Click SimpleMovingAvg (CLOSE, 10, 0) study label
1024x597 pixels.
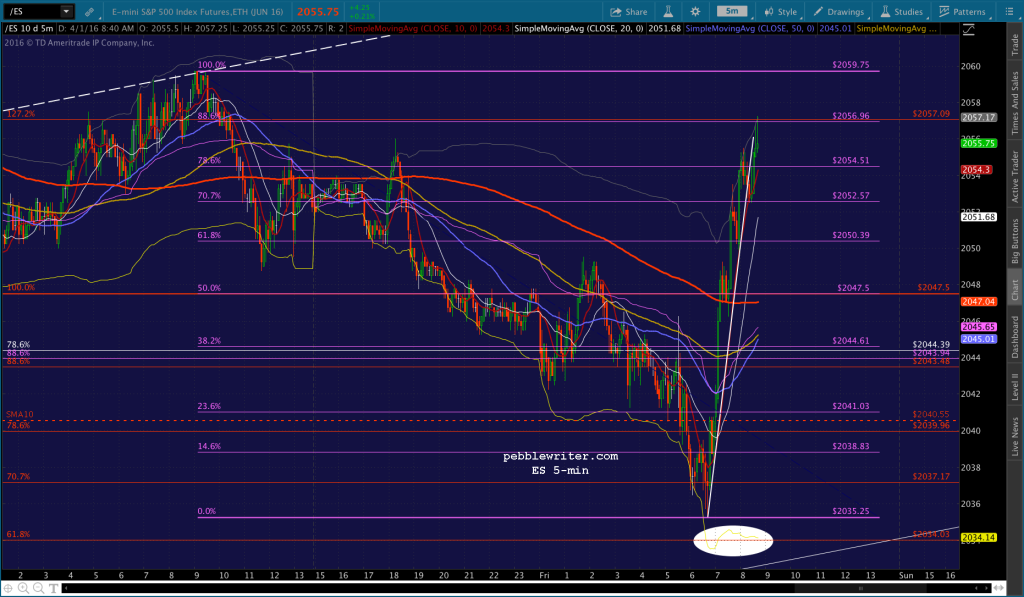[413, 29]
